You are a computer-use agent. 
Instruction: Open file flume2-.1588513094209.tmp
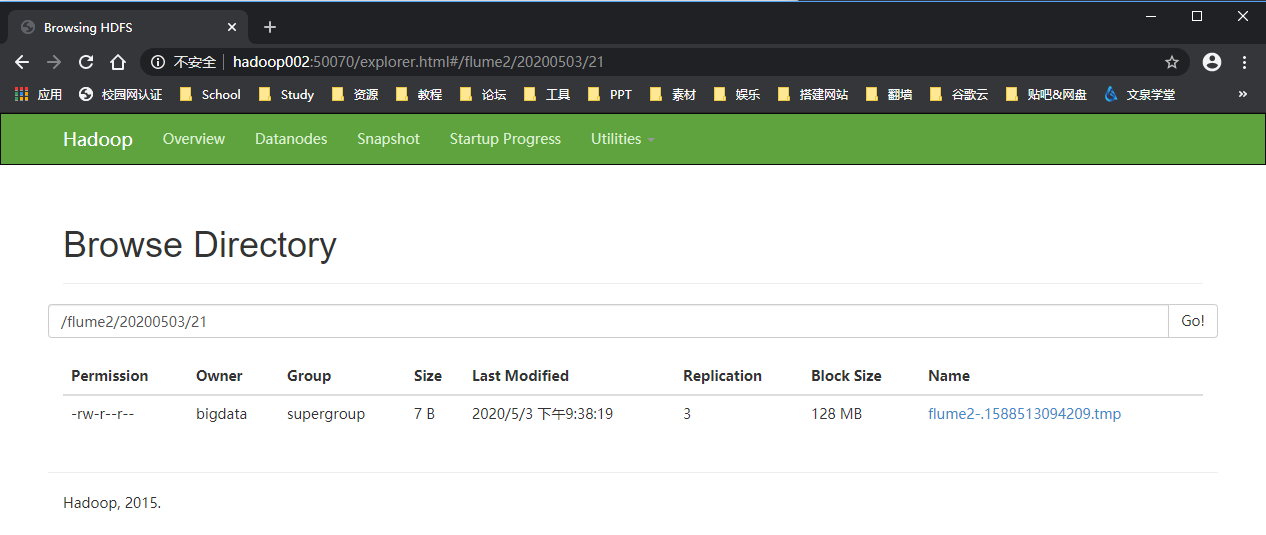[x=1024, y=414]
